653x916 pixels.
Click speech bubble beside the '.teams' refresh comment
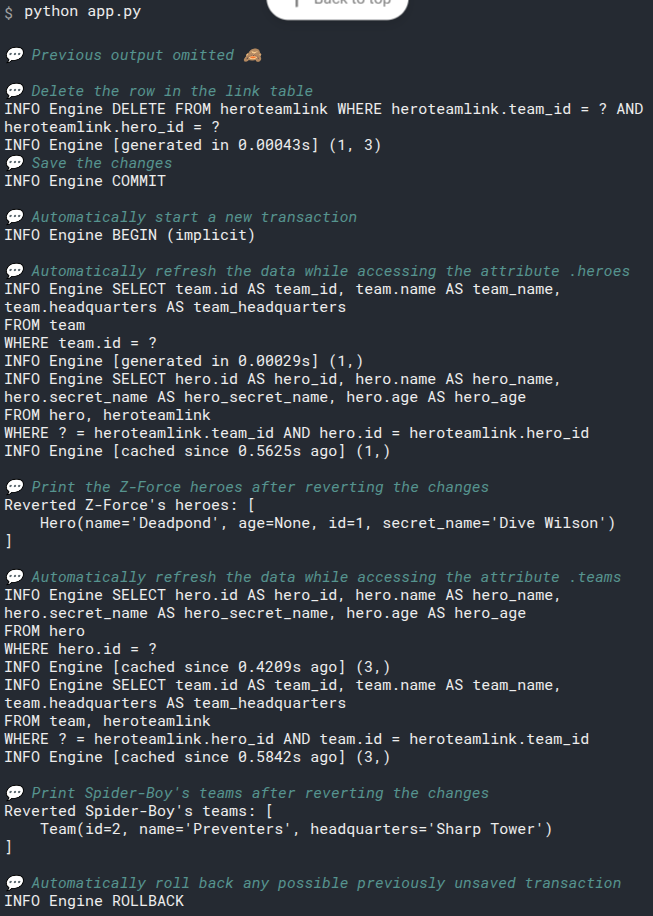pos(14,577)
